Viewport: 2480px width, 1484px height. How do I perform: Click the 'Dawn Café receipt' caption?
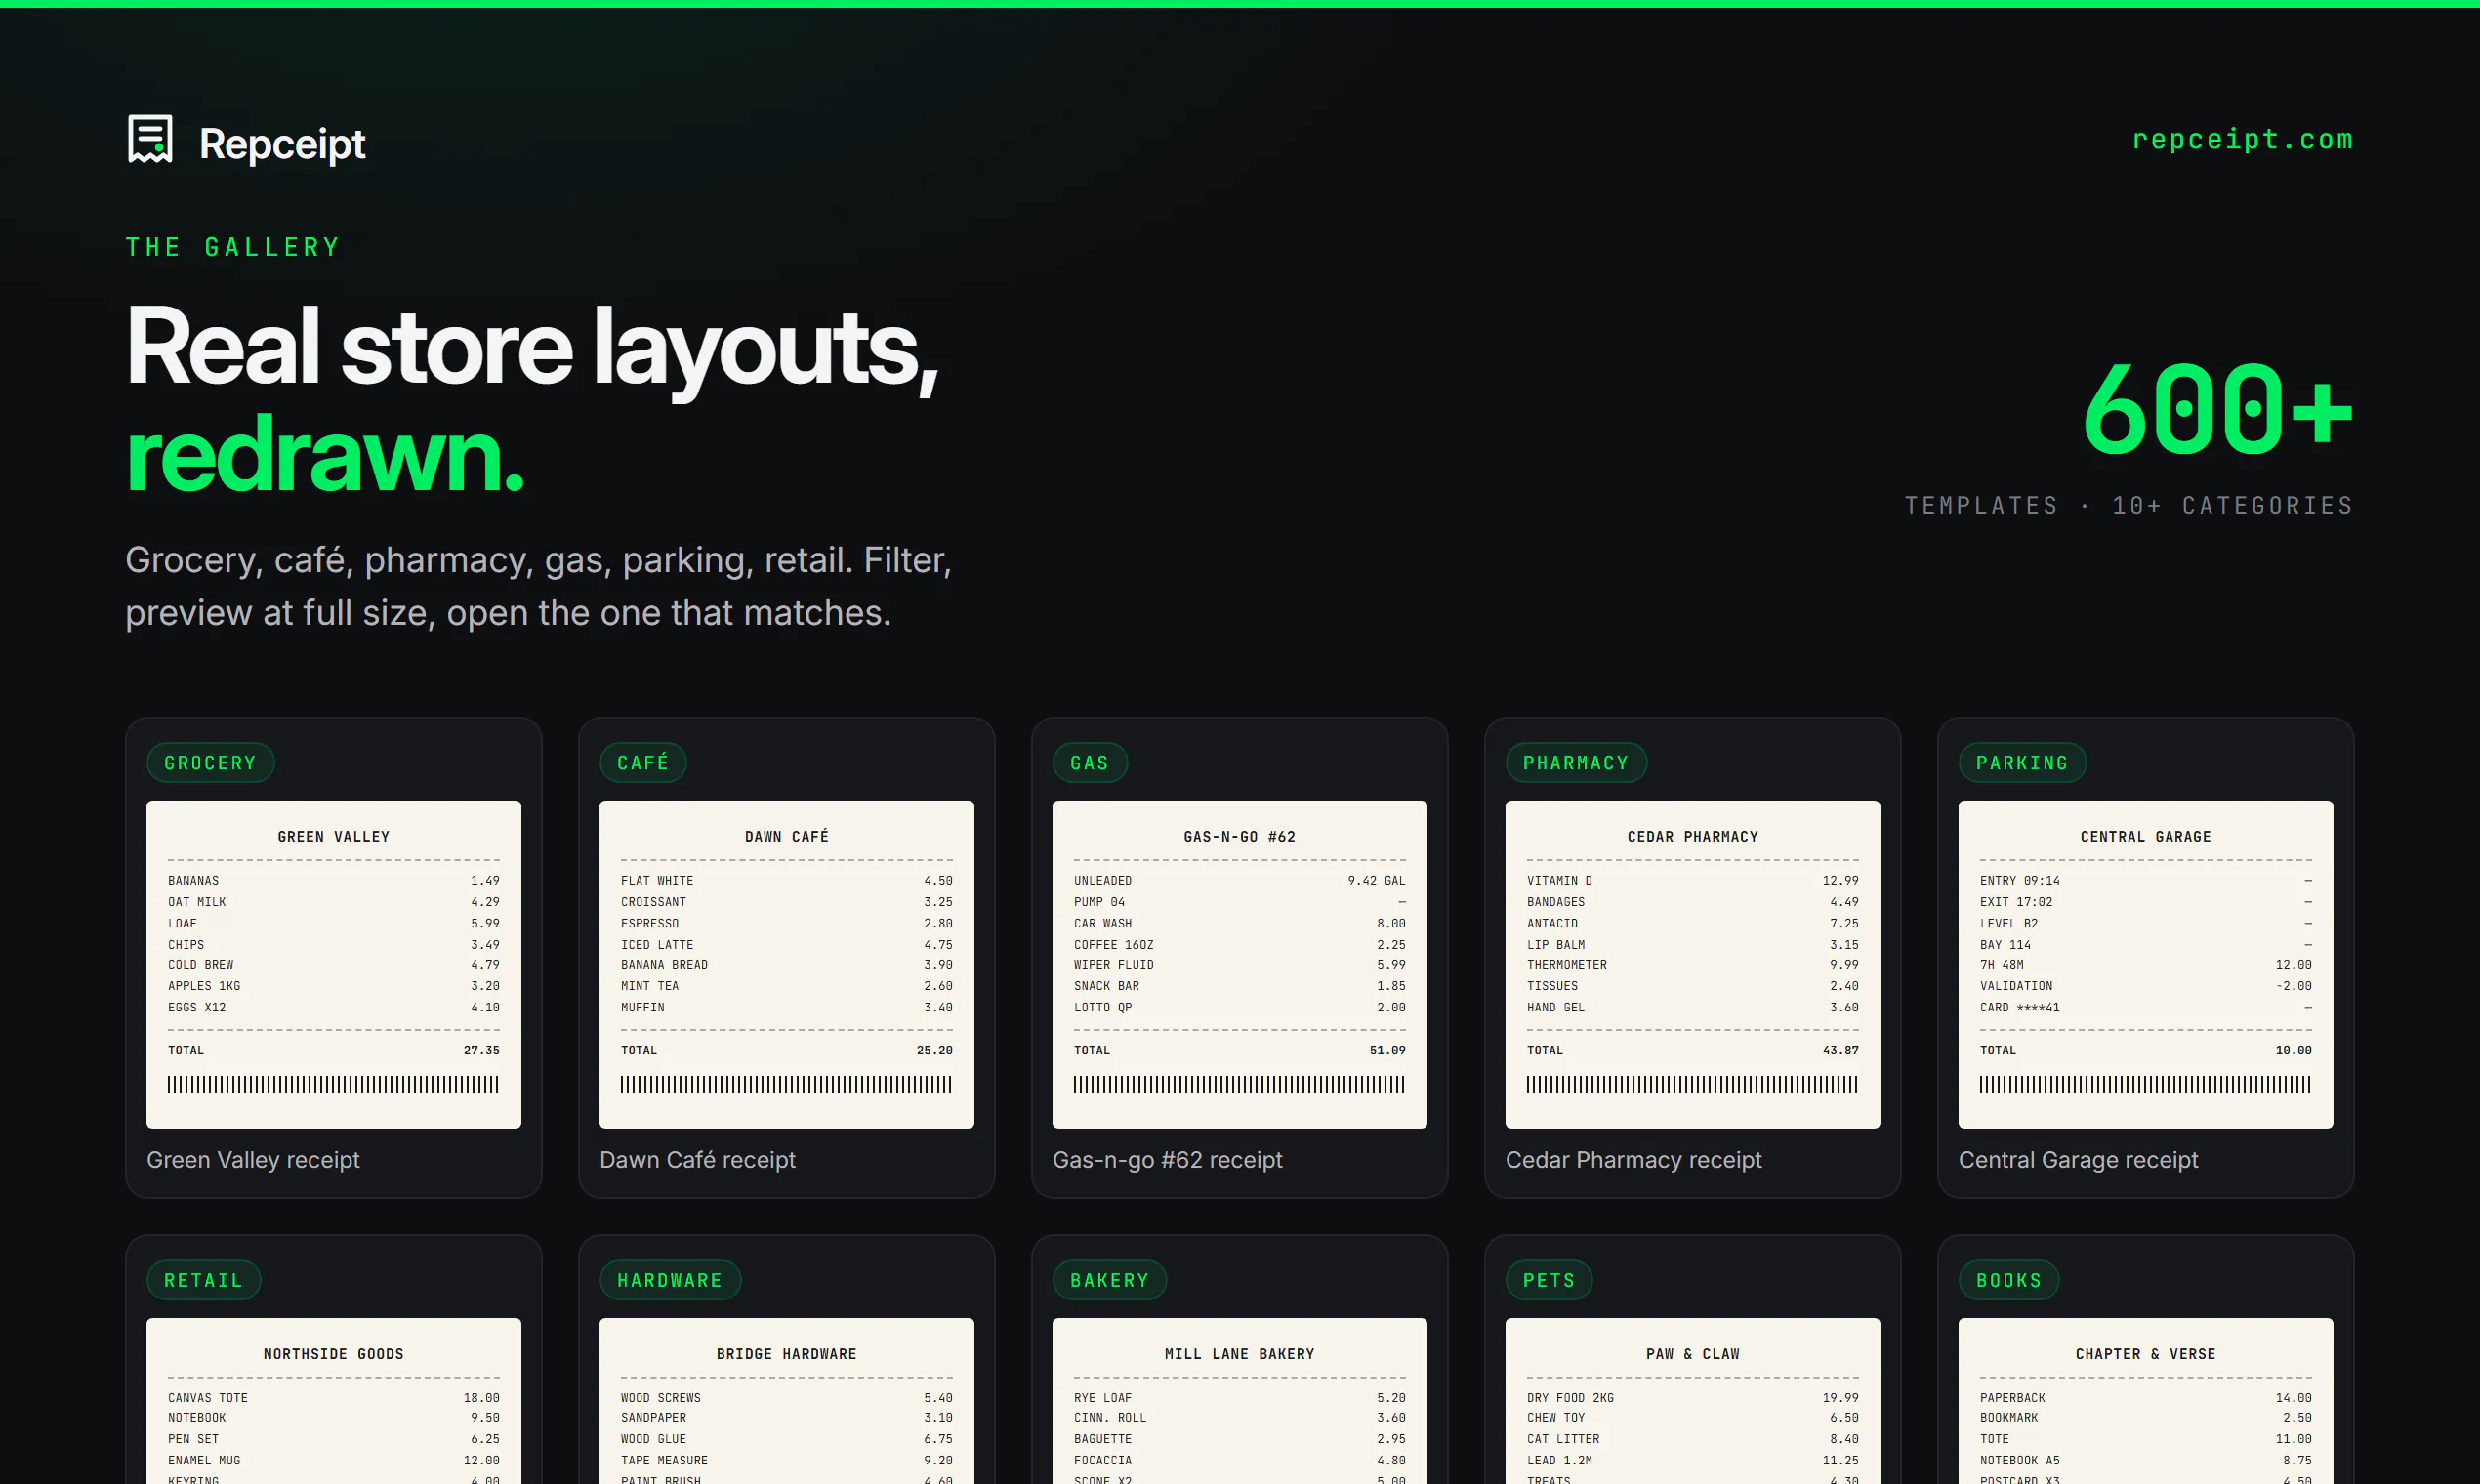click(698, 1160)
